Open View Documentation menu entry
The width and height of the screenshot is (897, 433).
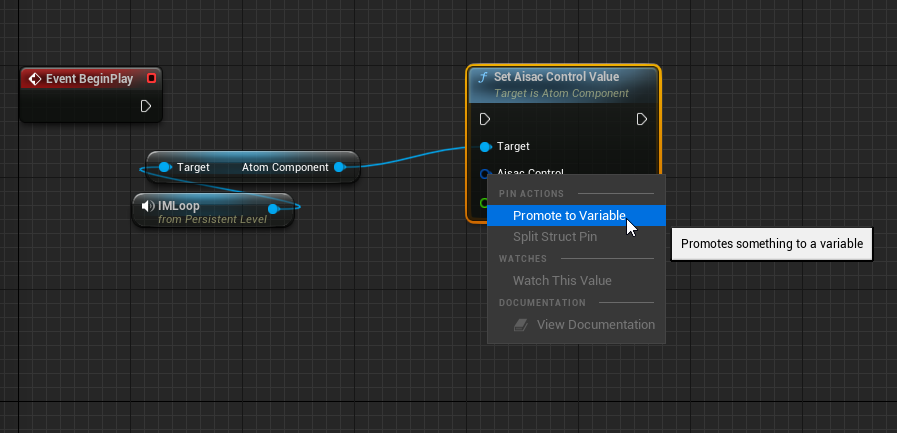[576, 325]
